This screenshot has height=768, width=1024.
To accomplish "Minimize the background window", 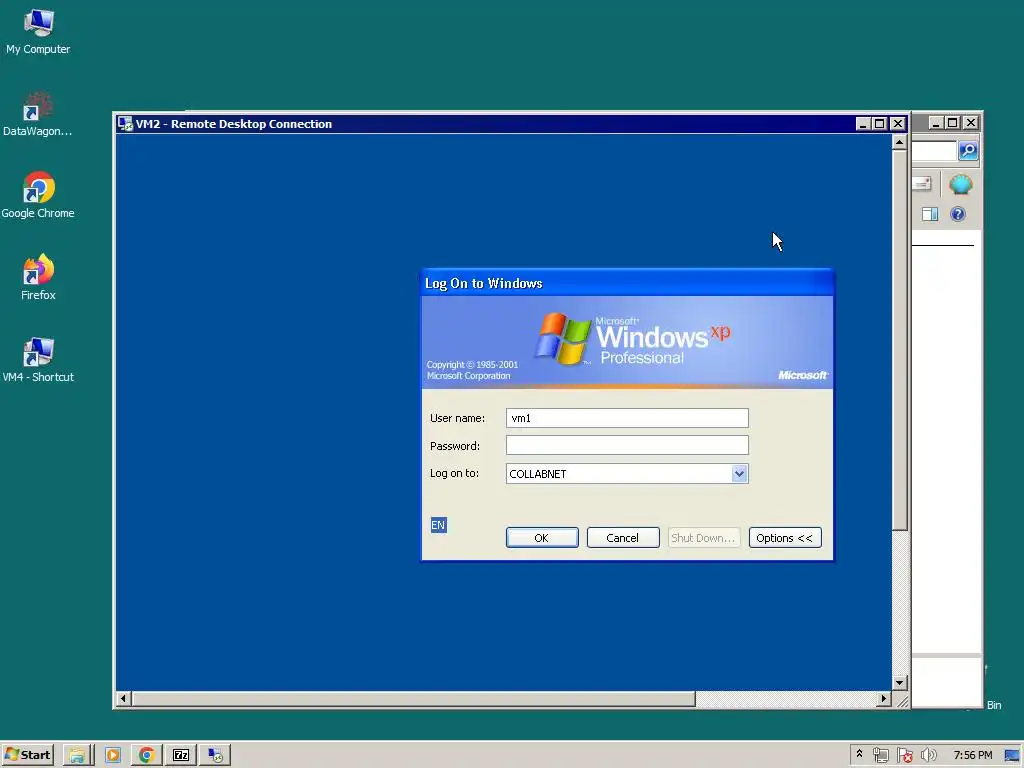I will point(936,123).
